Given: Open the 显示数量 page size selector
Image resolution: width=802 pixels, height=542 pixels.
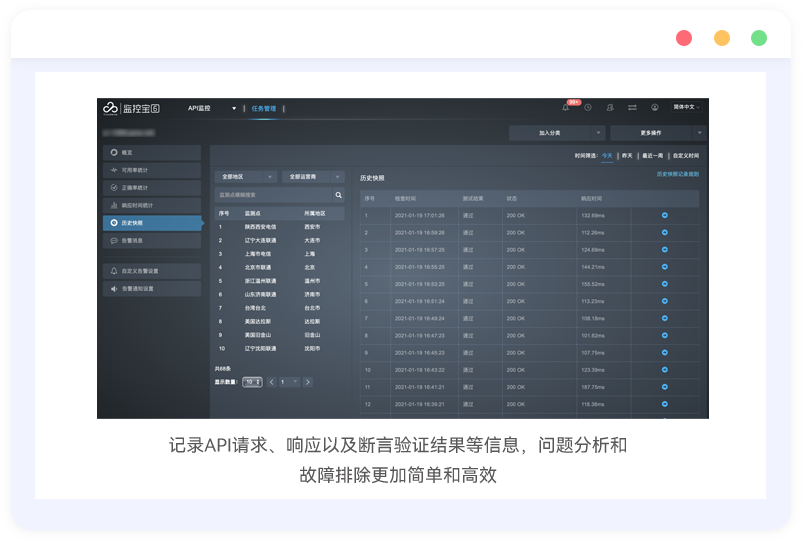Looking at the screenshot, I should [x=253, y=382].
